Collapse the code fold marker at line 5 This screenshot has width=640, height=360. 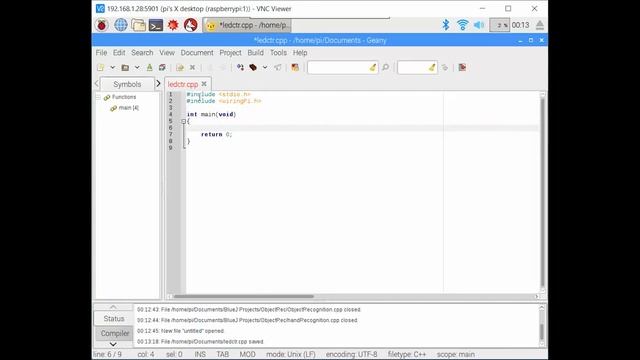[183, 121]
